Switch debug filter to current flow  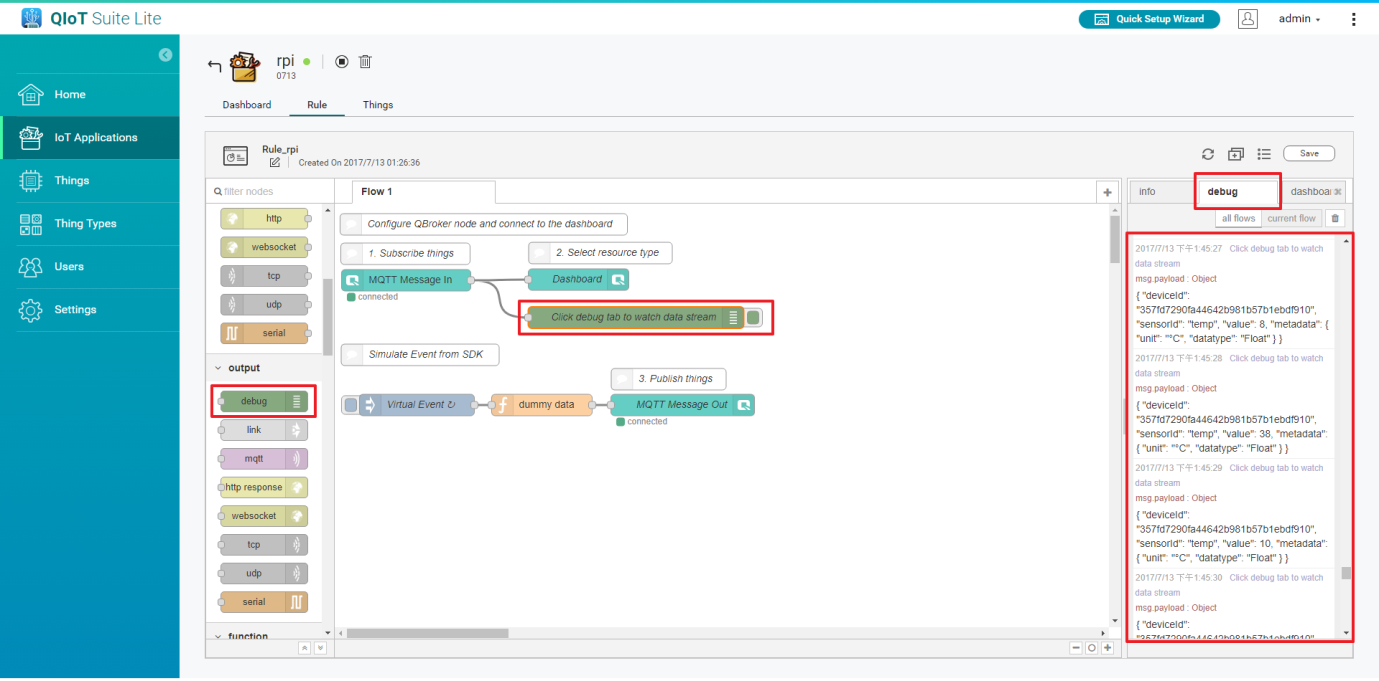(1291, 218)
